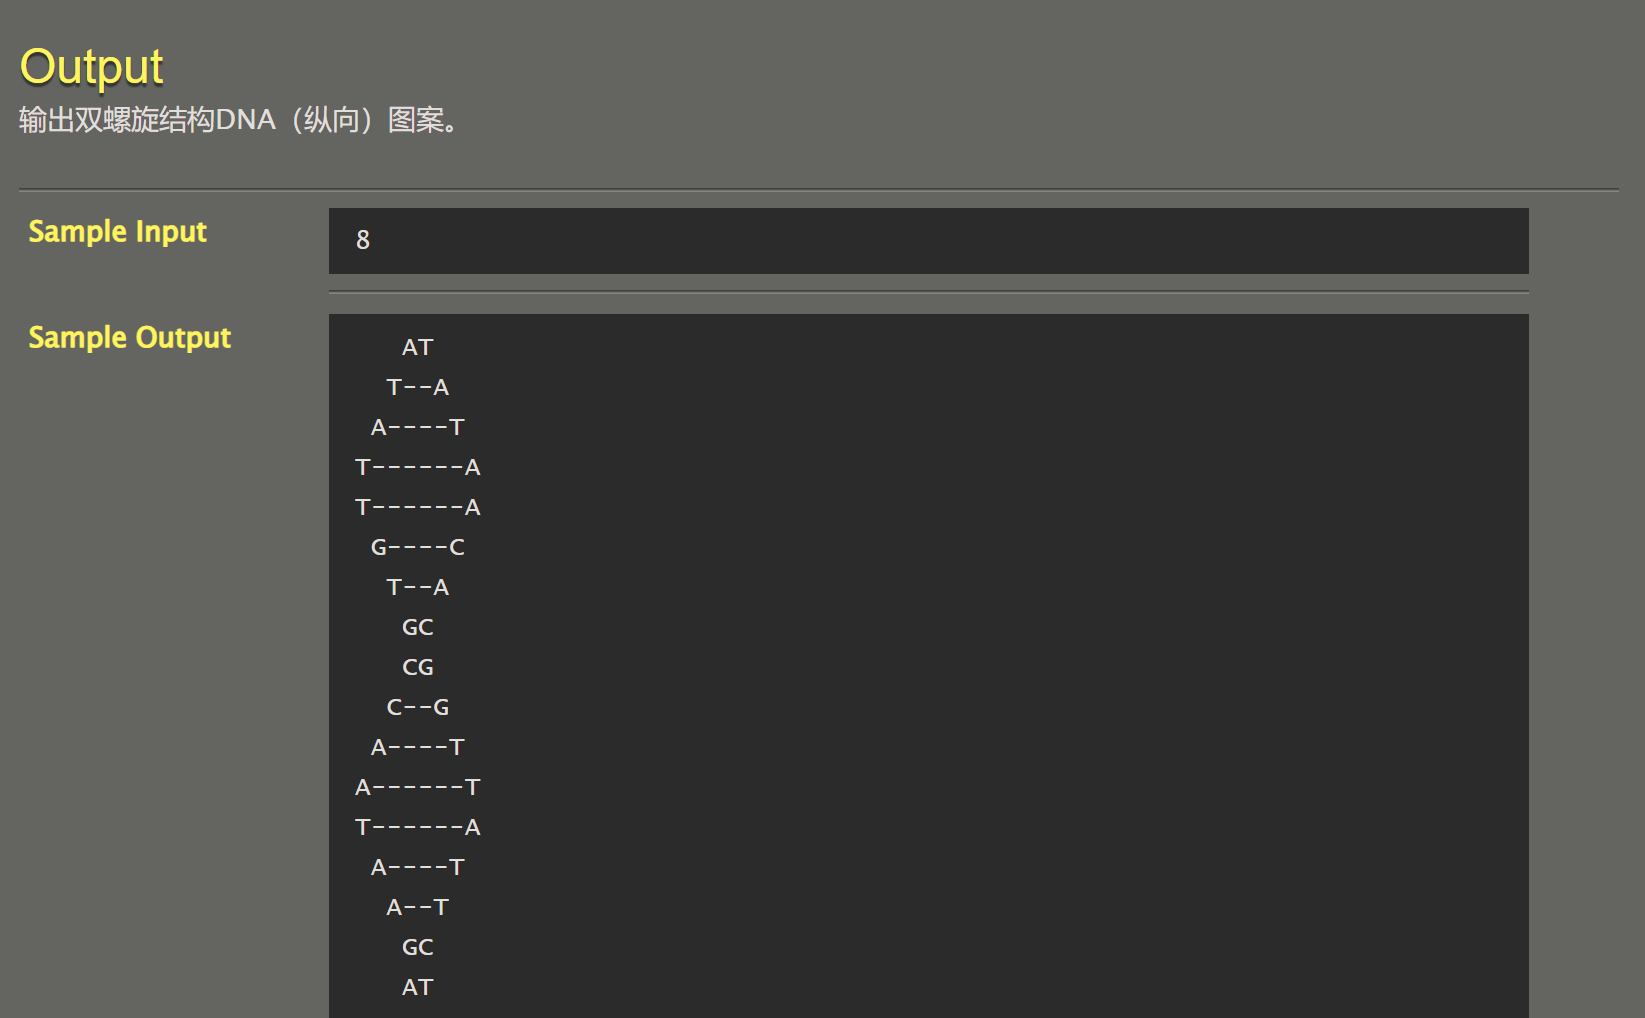Select the Chinese output description text
This screenshot has height=1018, width=1645.
(239, 120)
